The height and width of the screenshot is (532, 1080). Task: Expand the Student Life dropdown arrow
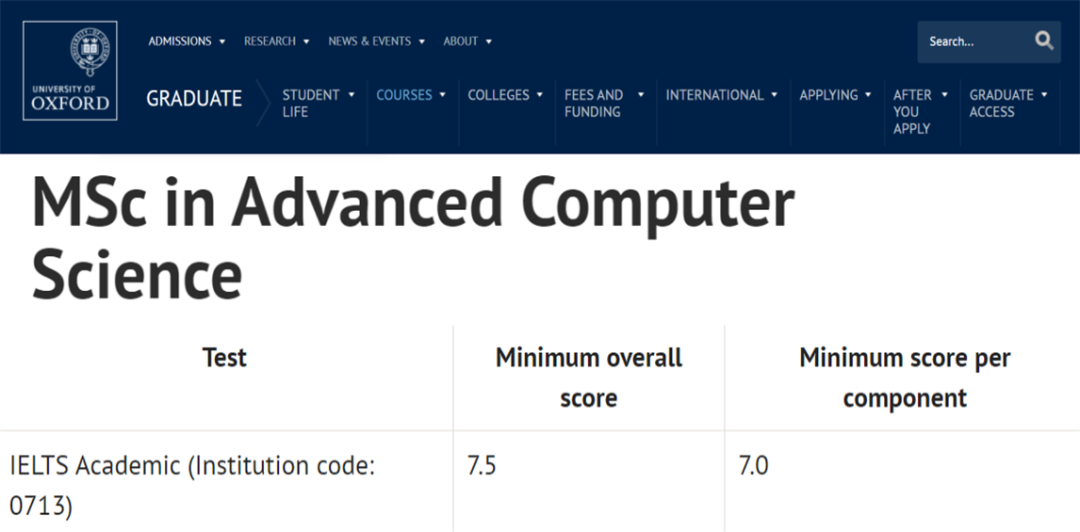351,94
